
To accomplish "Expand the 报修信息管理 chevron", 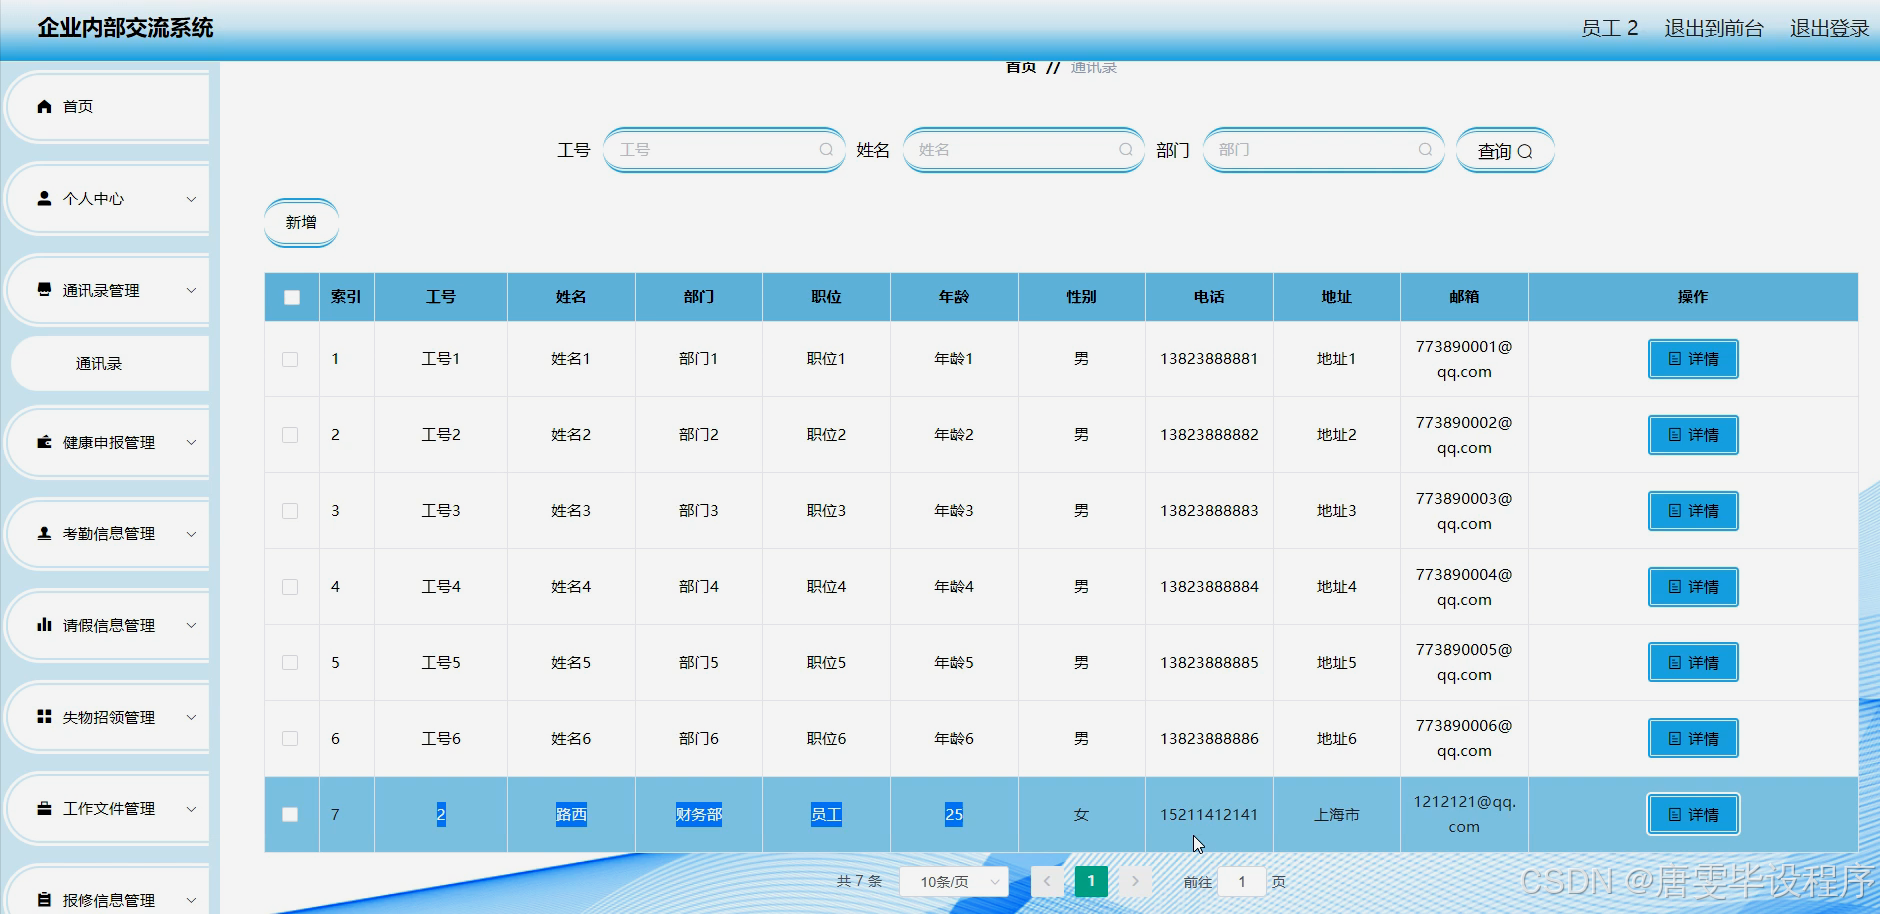I will tap(191, 901).
